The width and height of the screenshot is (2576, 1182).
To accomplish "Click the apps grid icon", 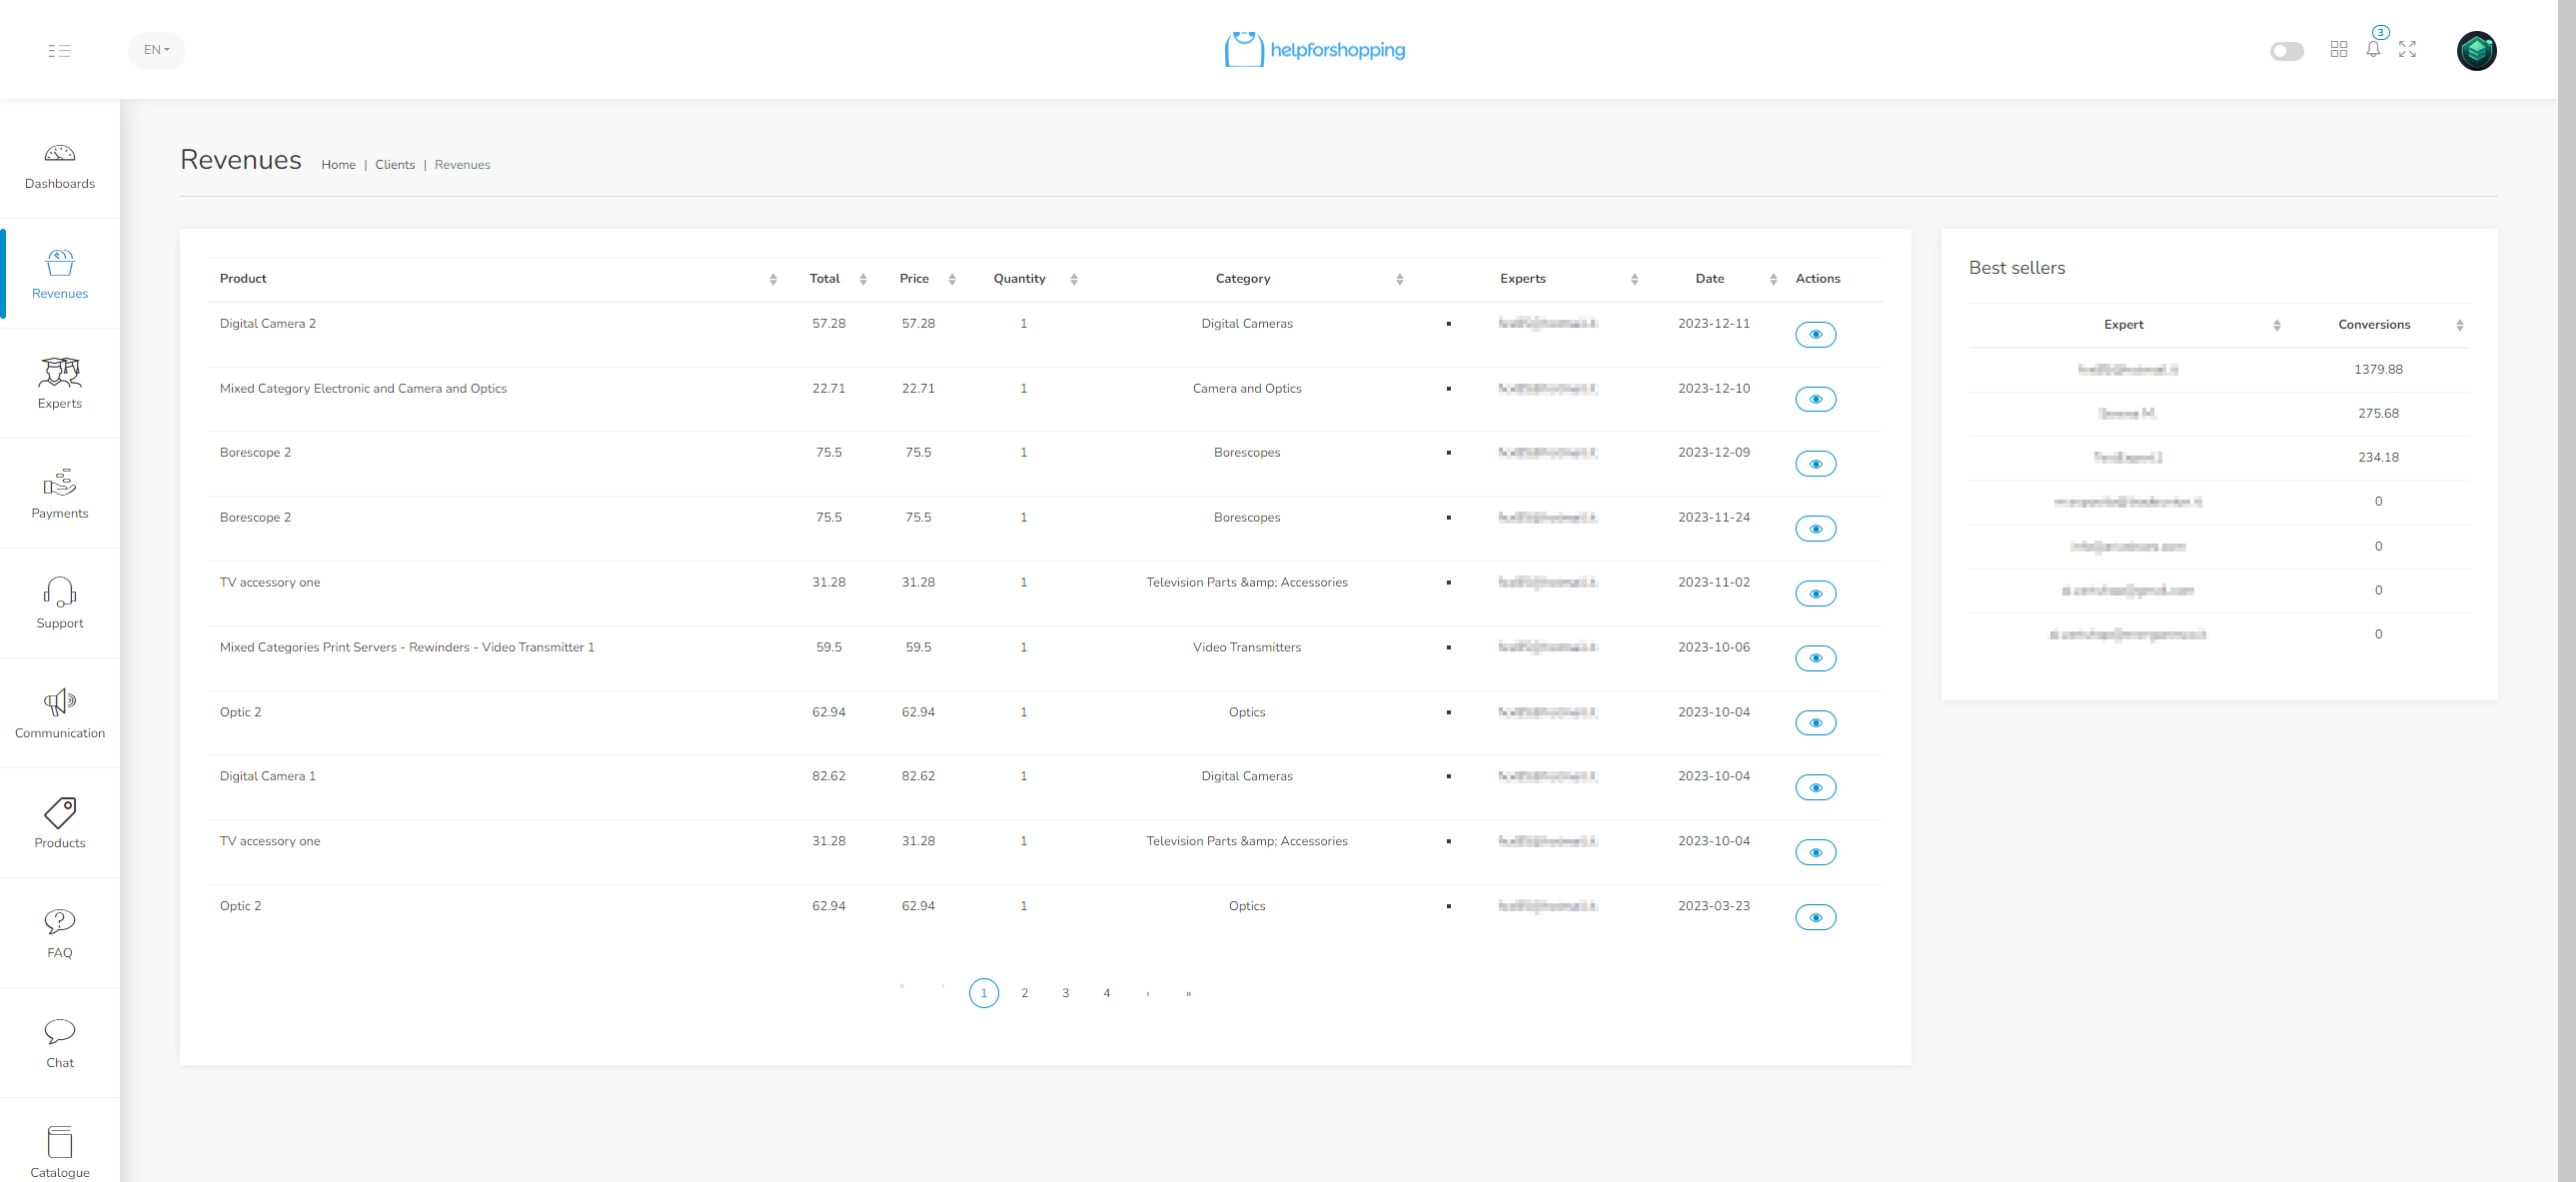I will (x=2338, y=49).
